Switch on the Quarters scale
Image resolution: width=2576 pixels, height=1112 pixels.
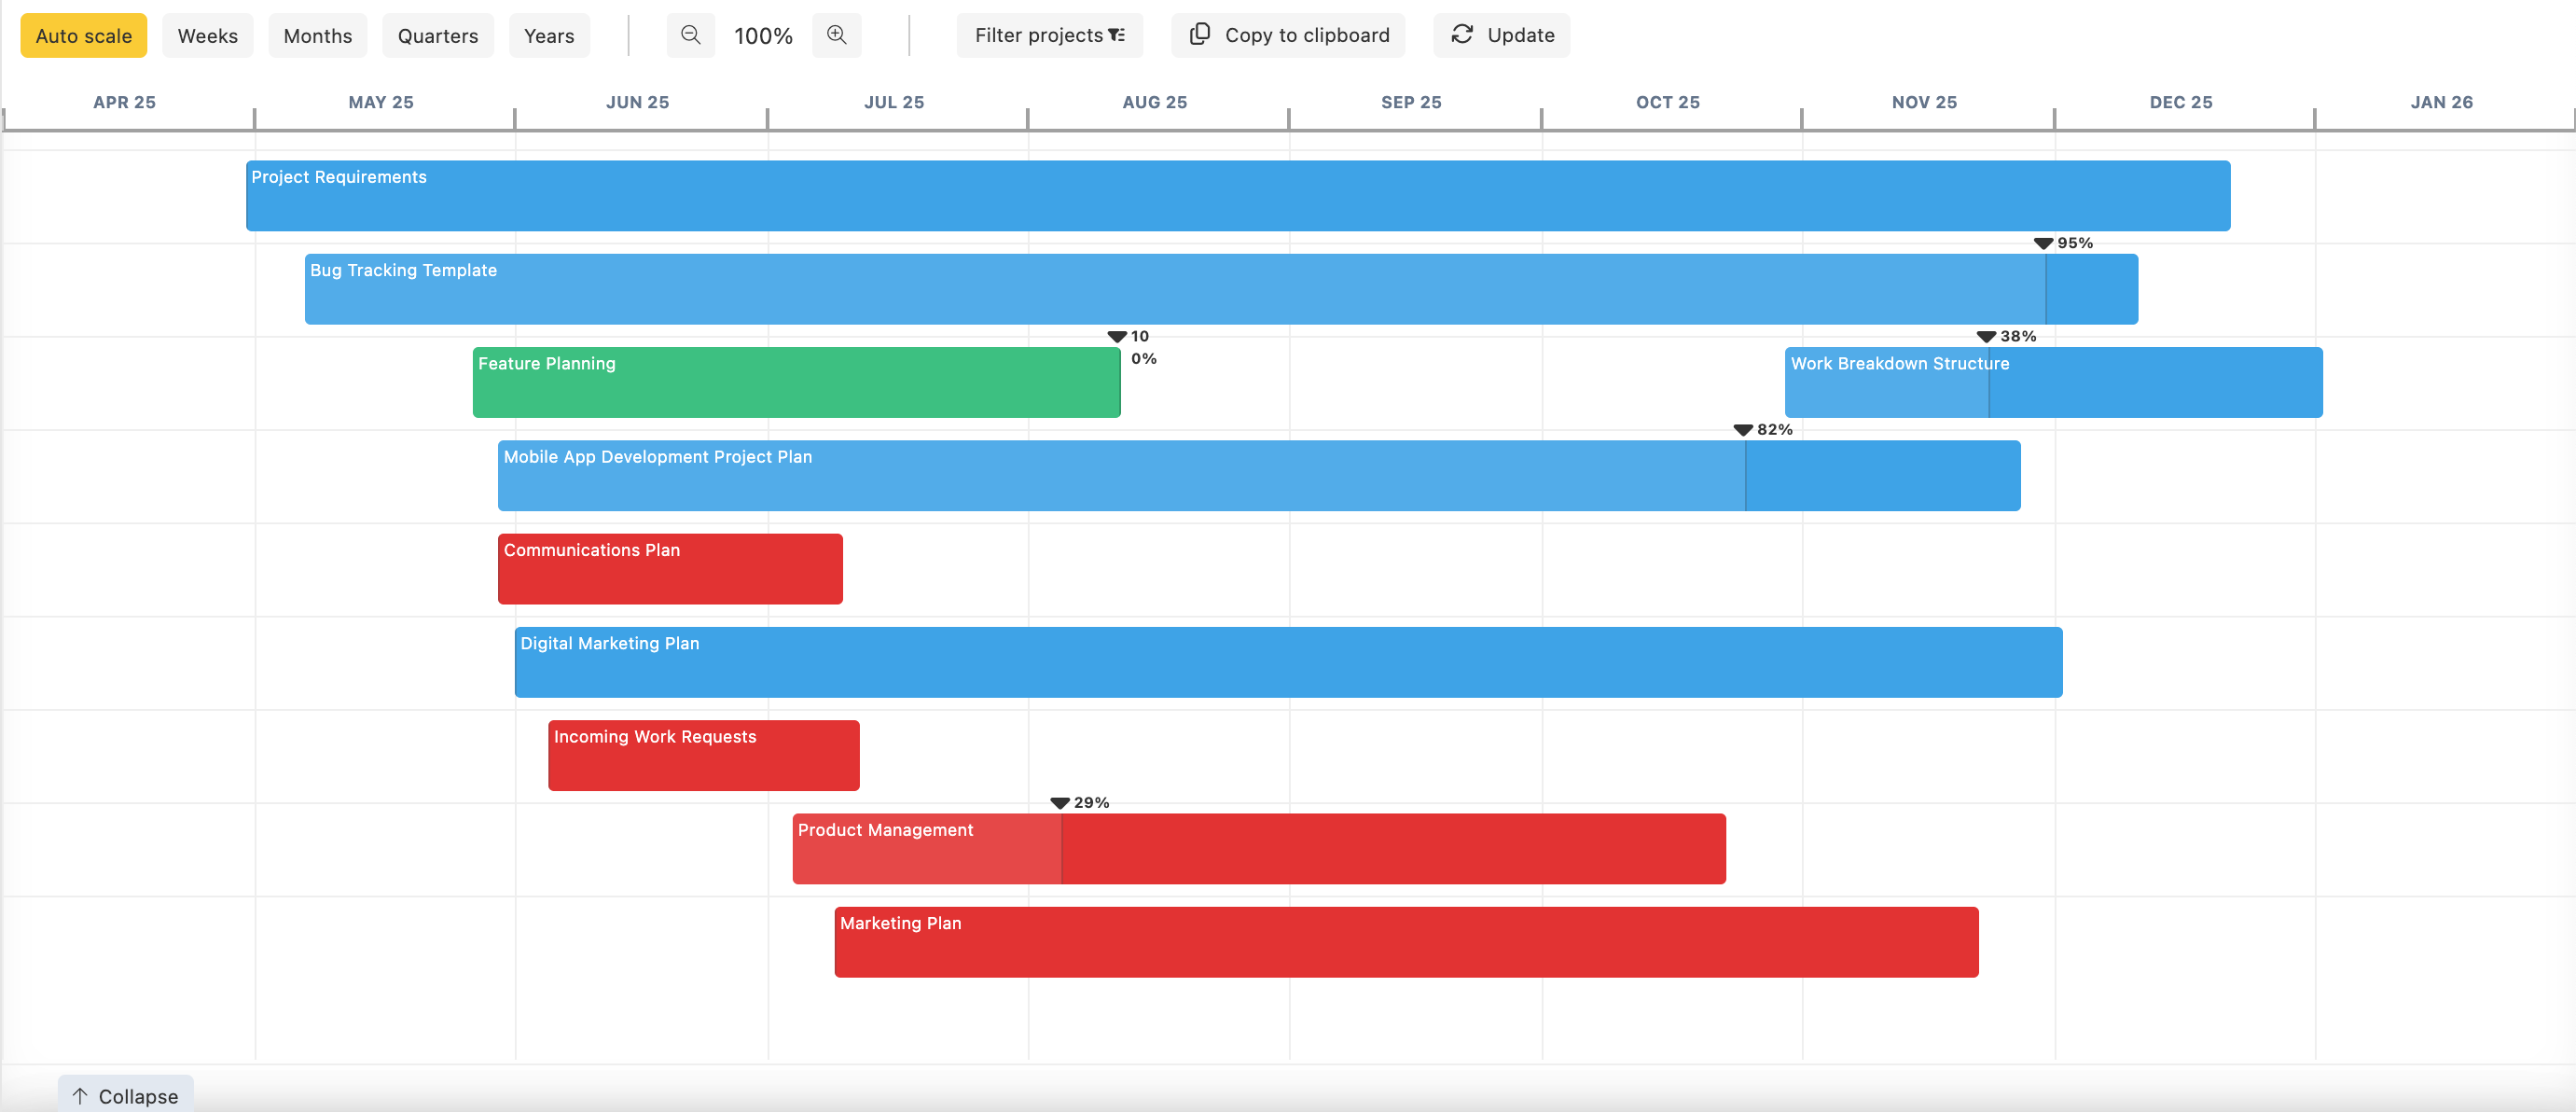437,35
